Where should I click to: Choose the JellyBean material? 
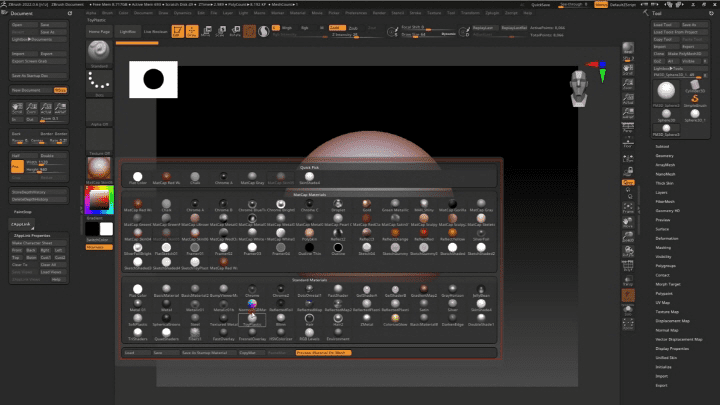click(x=481, y=289)
